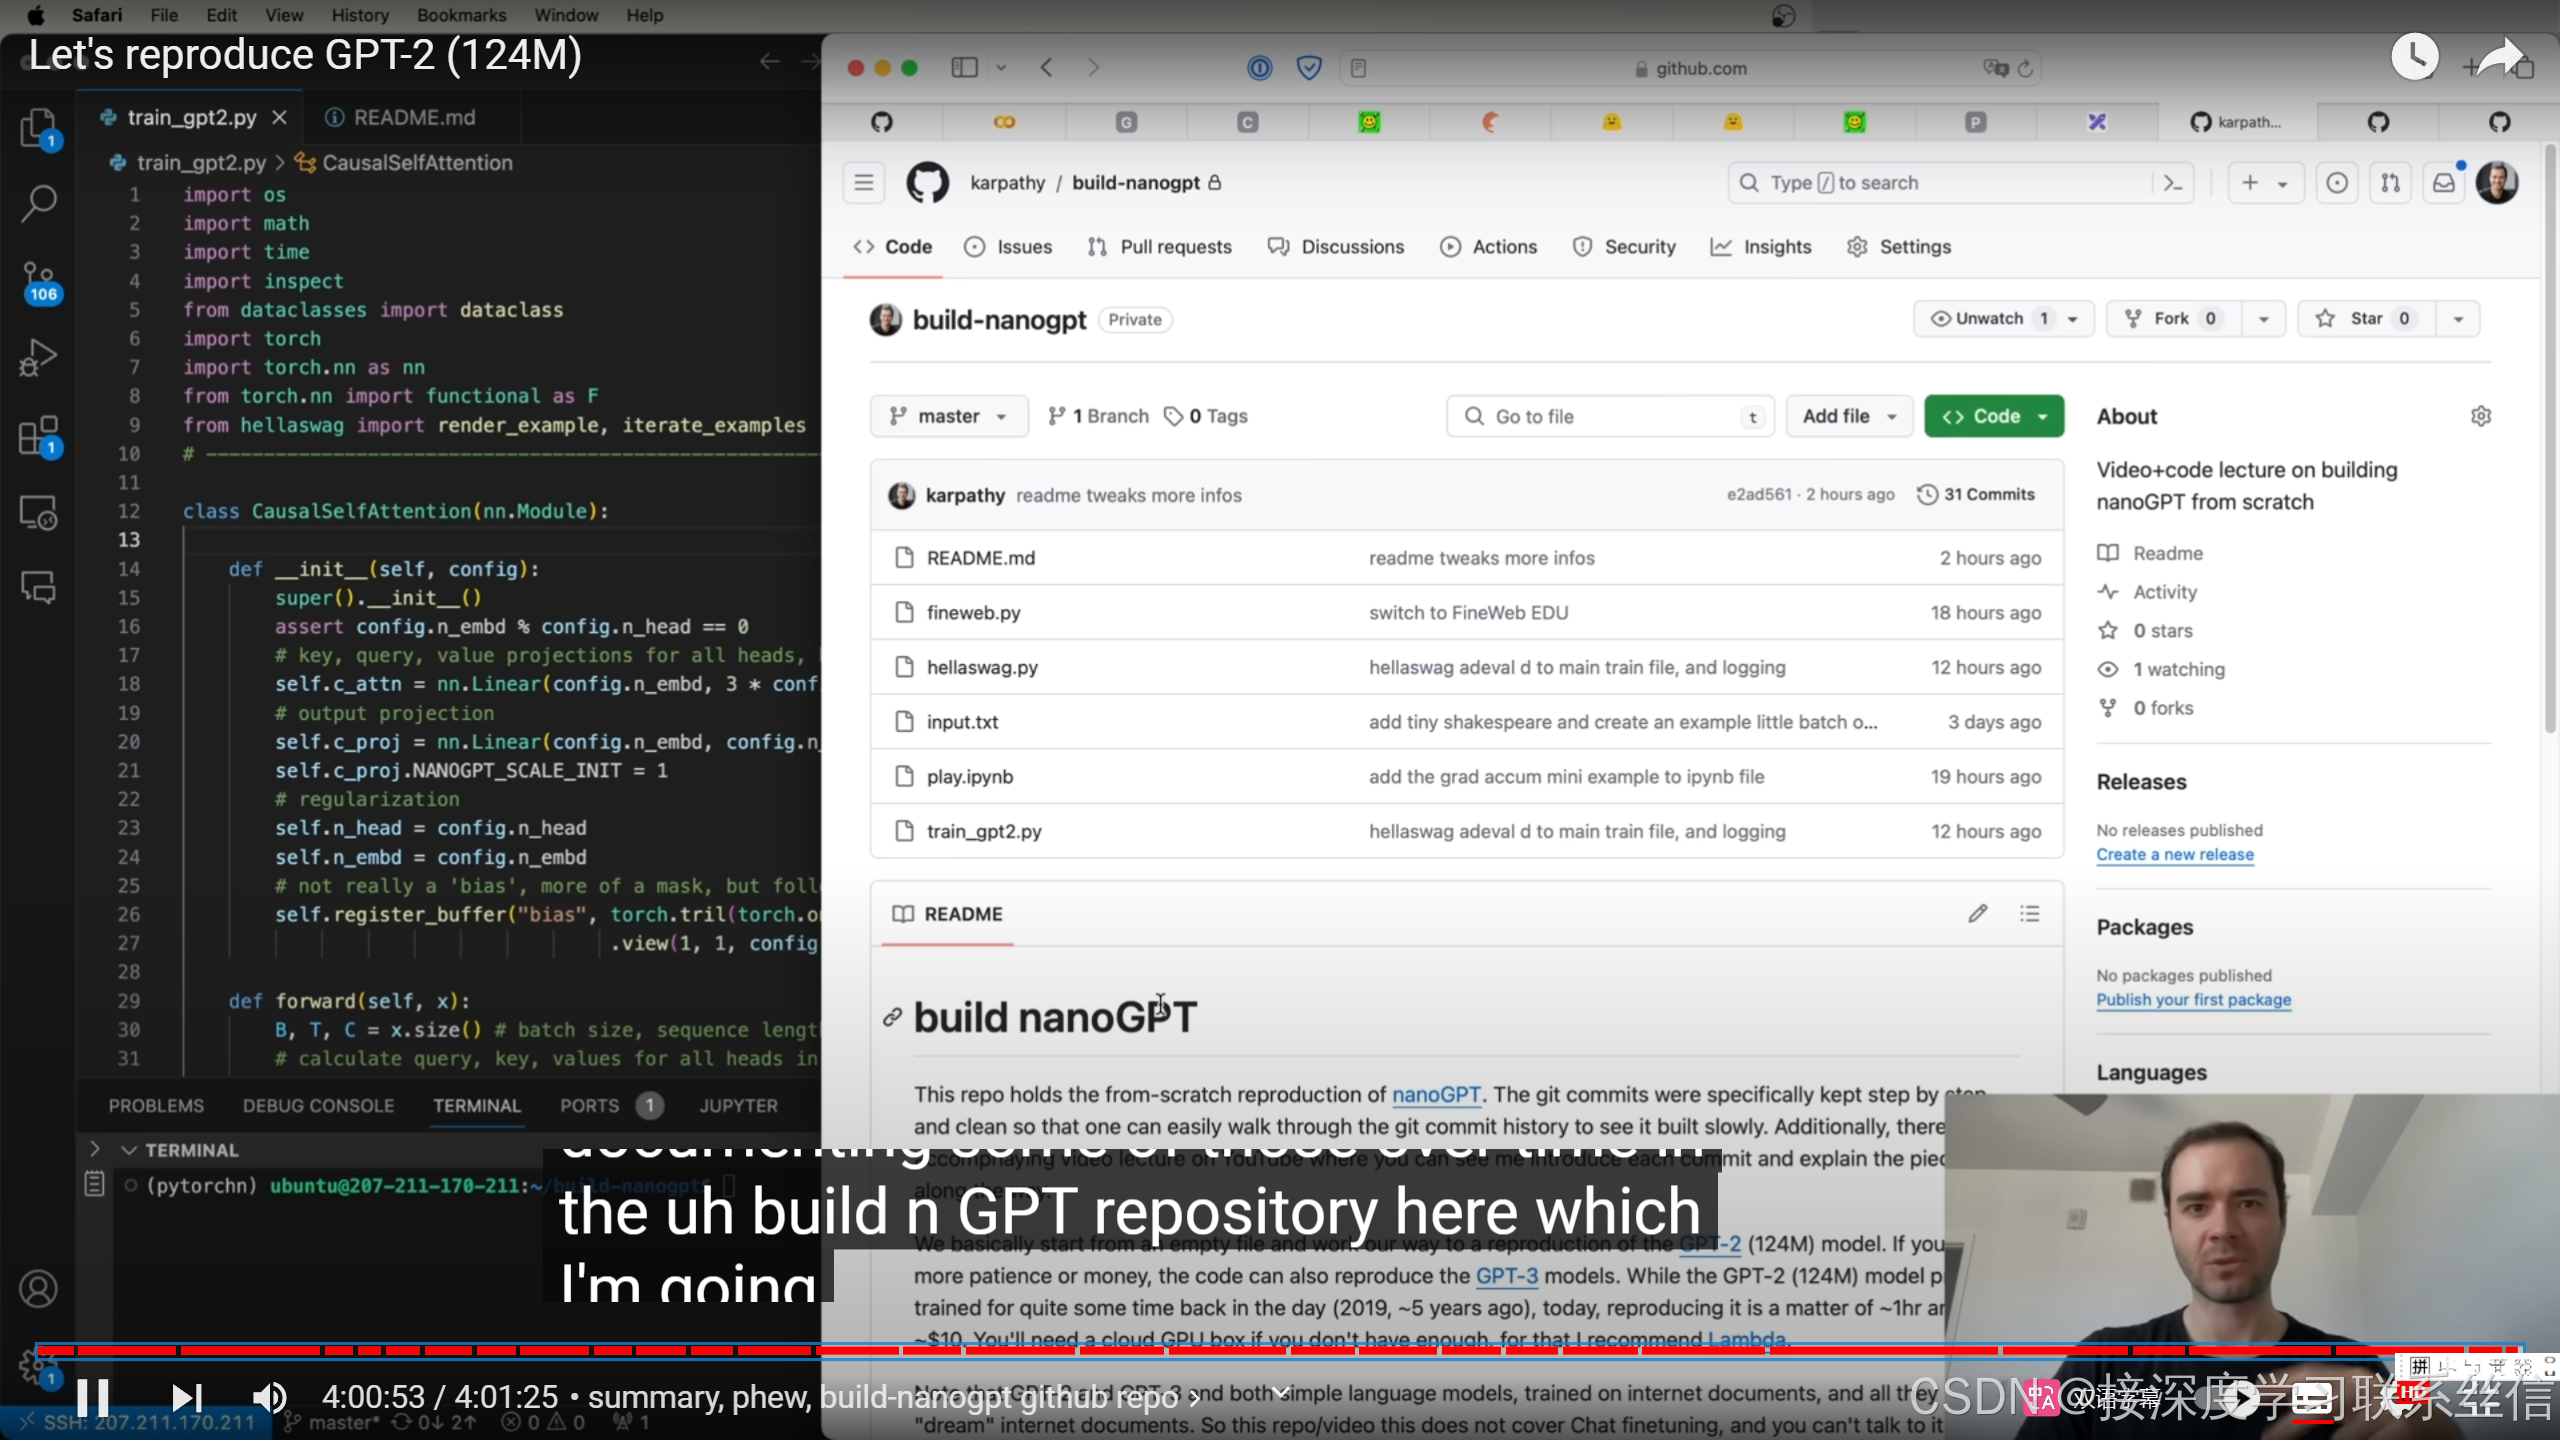Open Pull requests tab
The height and width of the screenshot is (1440, 2560).
(x=1159, y=247)
